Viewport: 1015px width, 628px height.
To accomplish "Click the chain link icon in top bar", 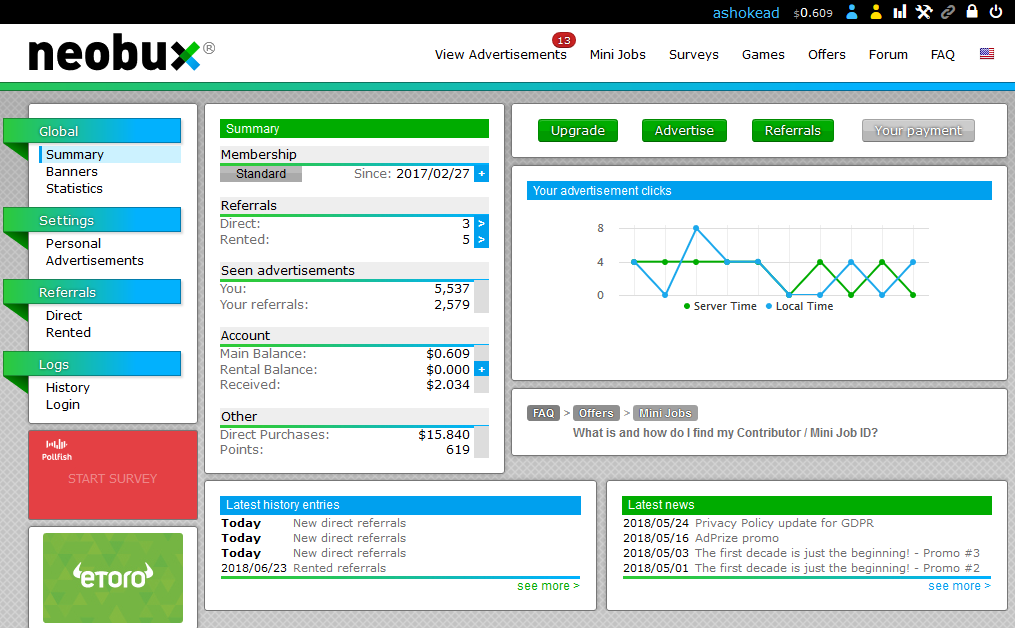I will pos(948,12).
